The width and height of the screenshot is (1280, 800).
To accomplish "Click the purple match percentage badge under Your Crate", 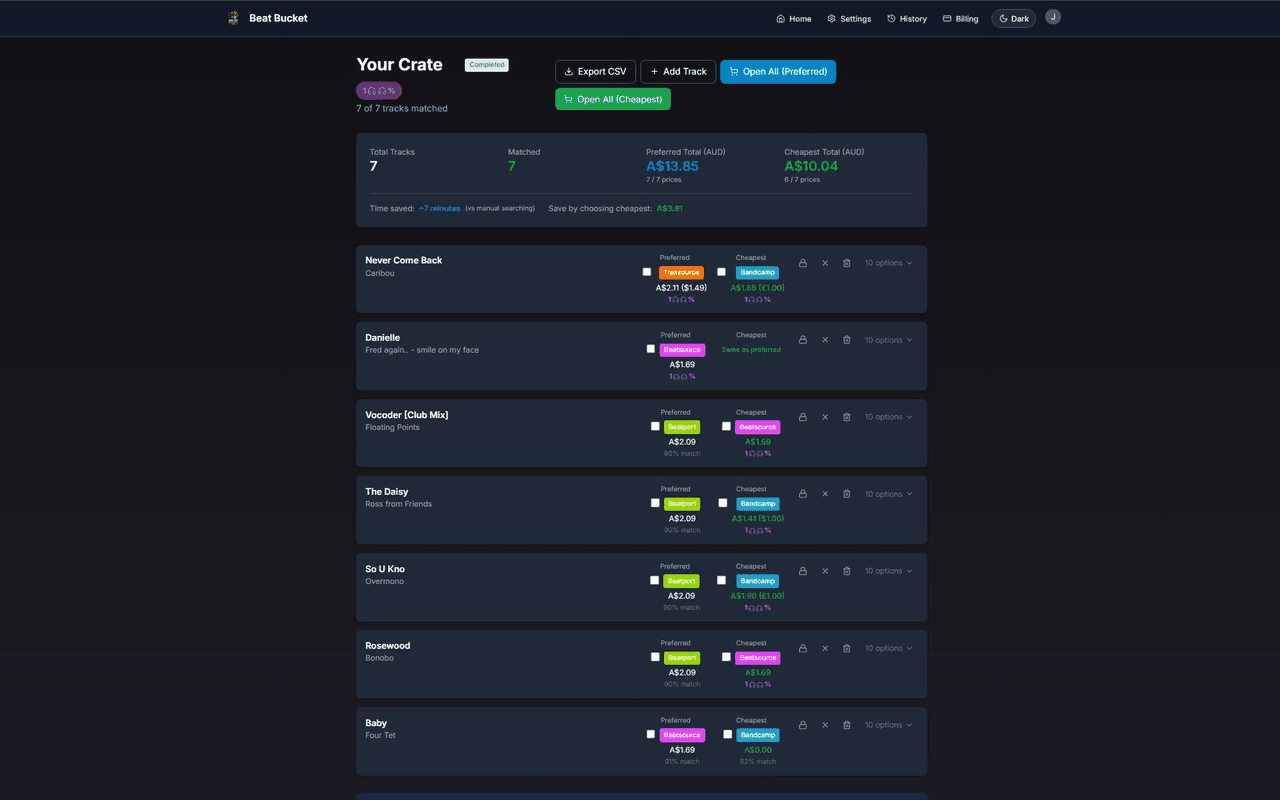I will point(379,90).
